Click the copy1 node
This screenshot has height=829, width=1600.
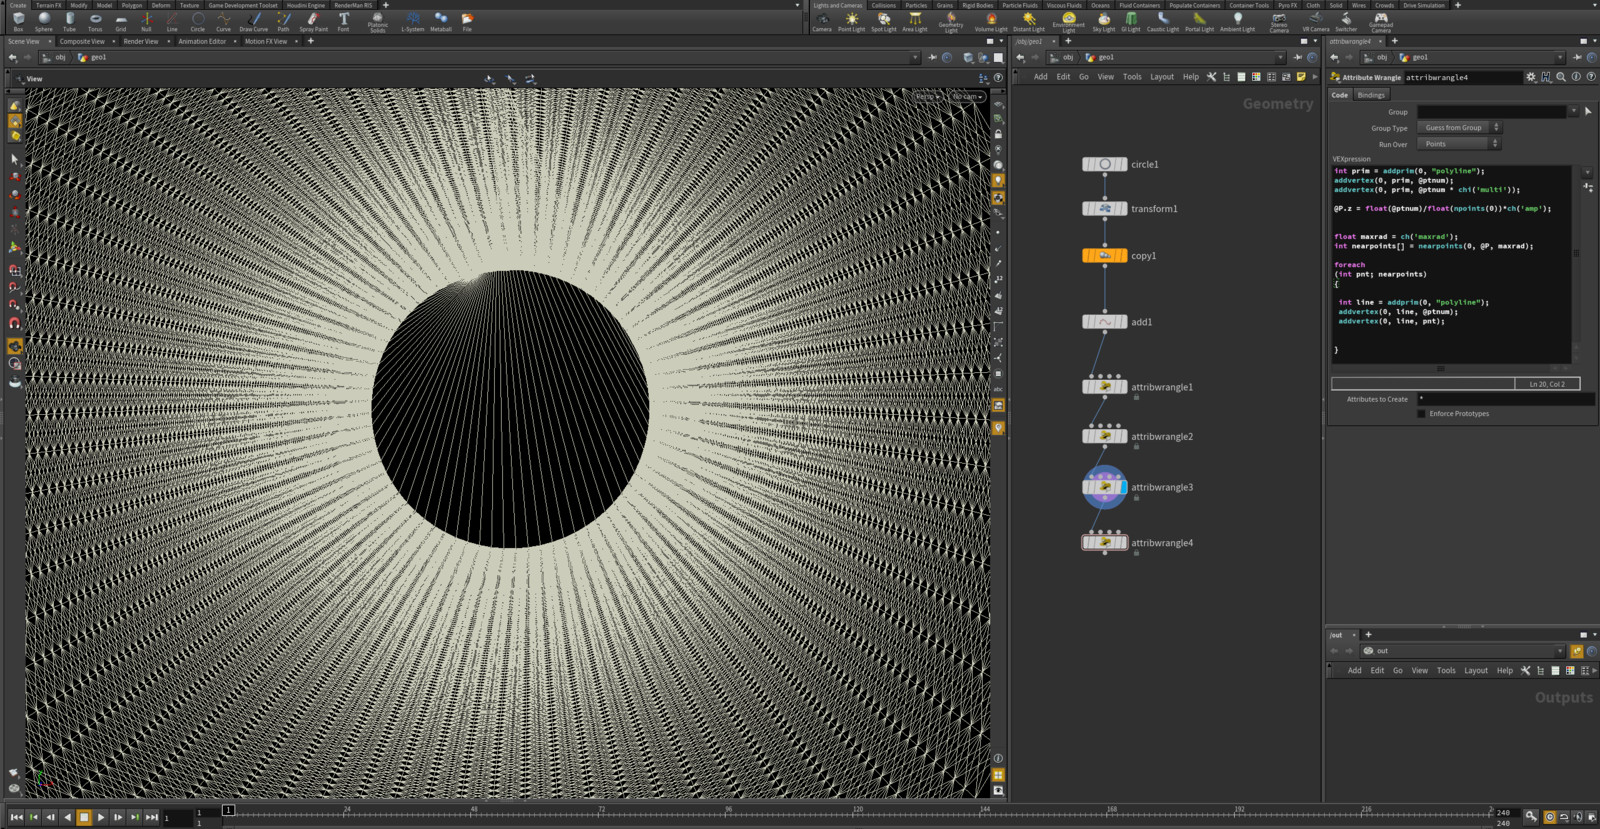tap(1105, 256)
